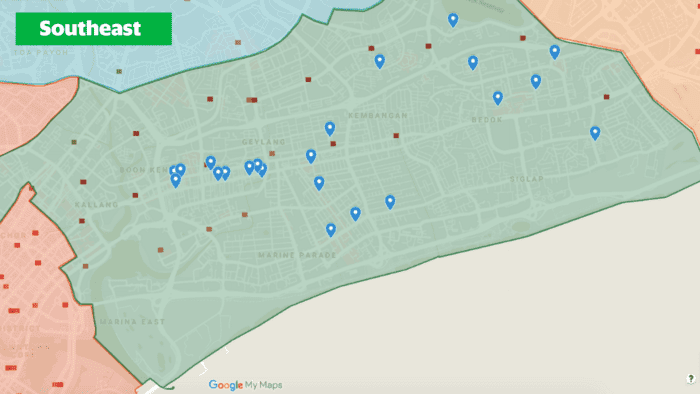The image size is (700, 394).
Task: Click the green Southeast region banner
Action: click(x=94, y=29)
